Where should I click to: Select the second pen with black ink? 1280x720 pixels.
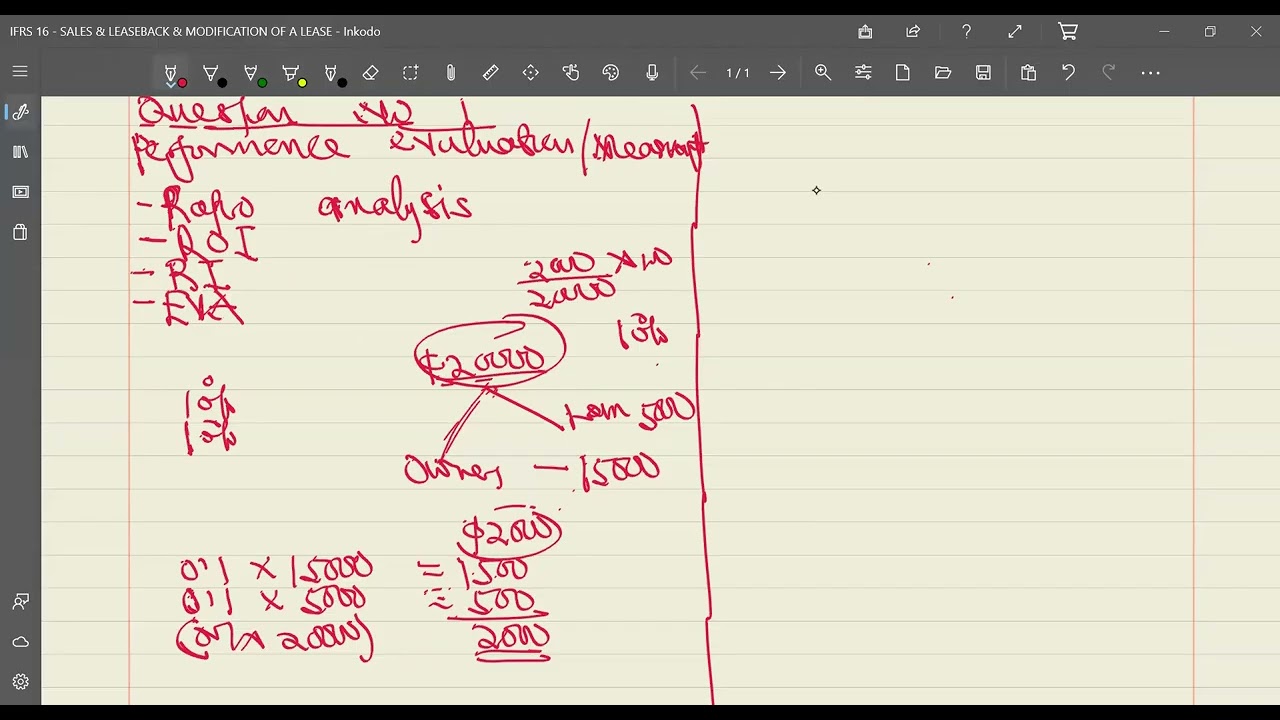[x=212, y=73]
